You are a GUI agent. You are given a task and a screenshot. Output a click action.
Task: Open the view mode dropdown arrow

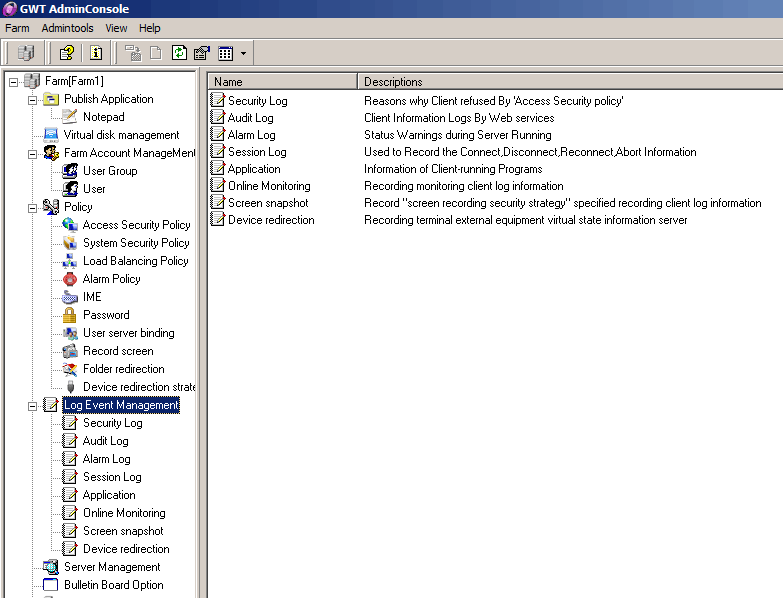(x=243, y=53)
